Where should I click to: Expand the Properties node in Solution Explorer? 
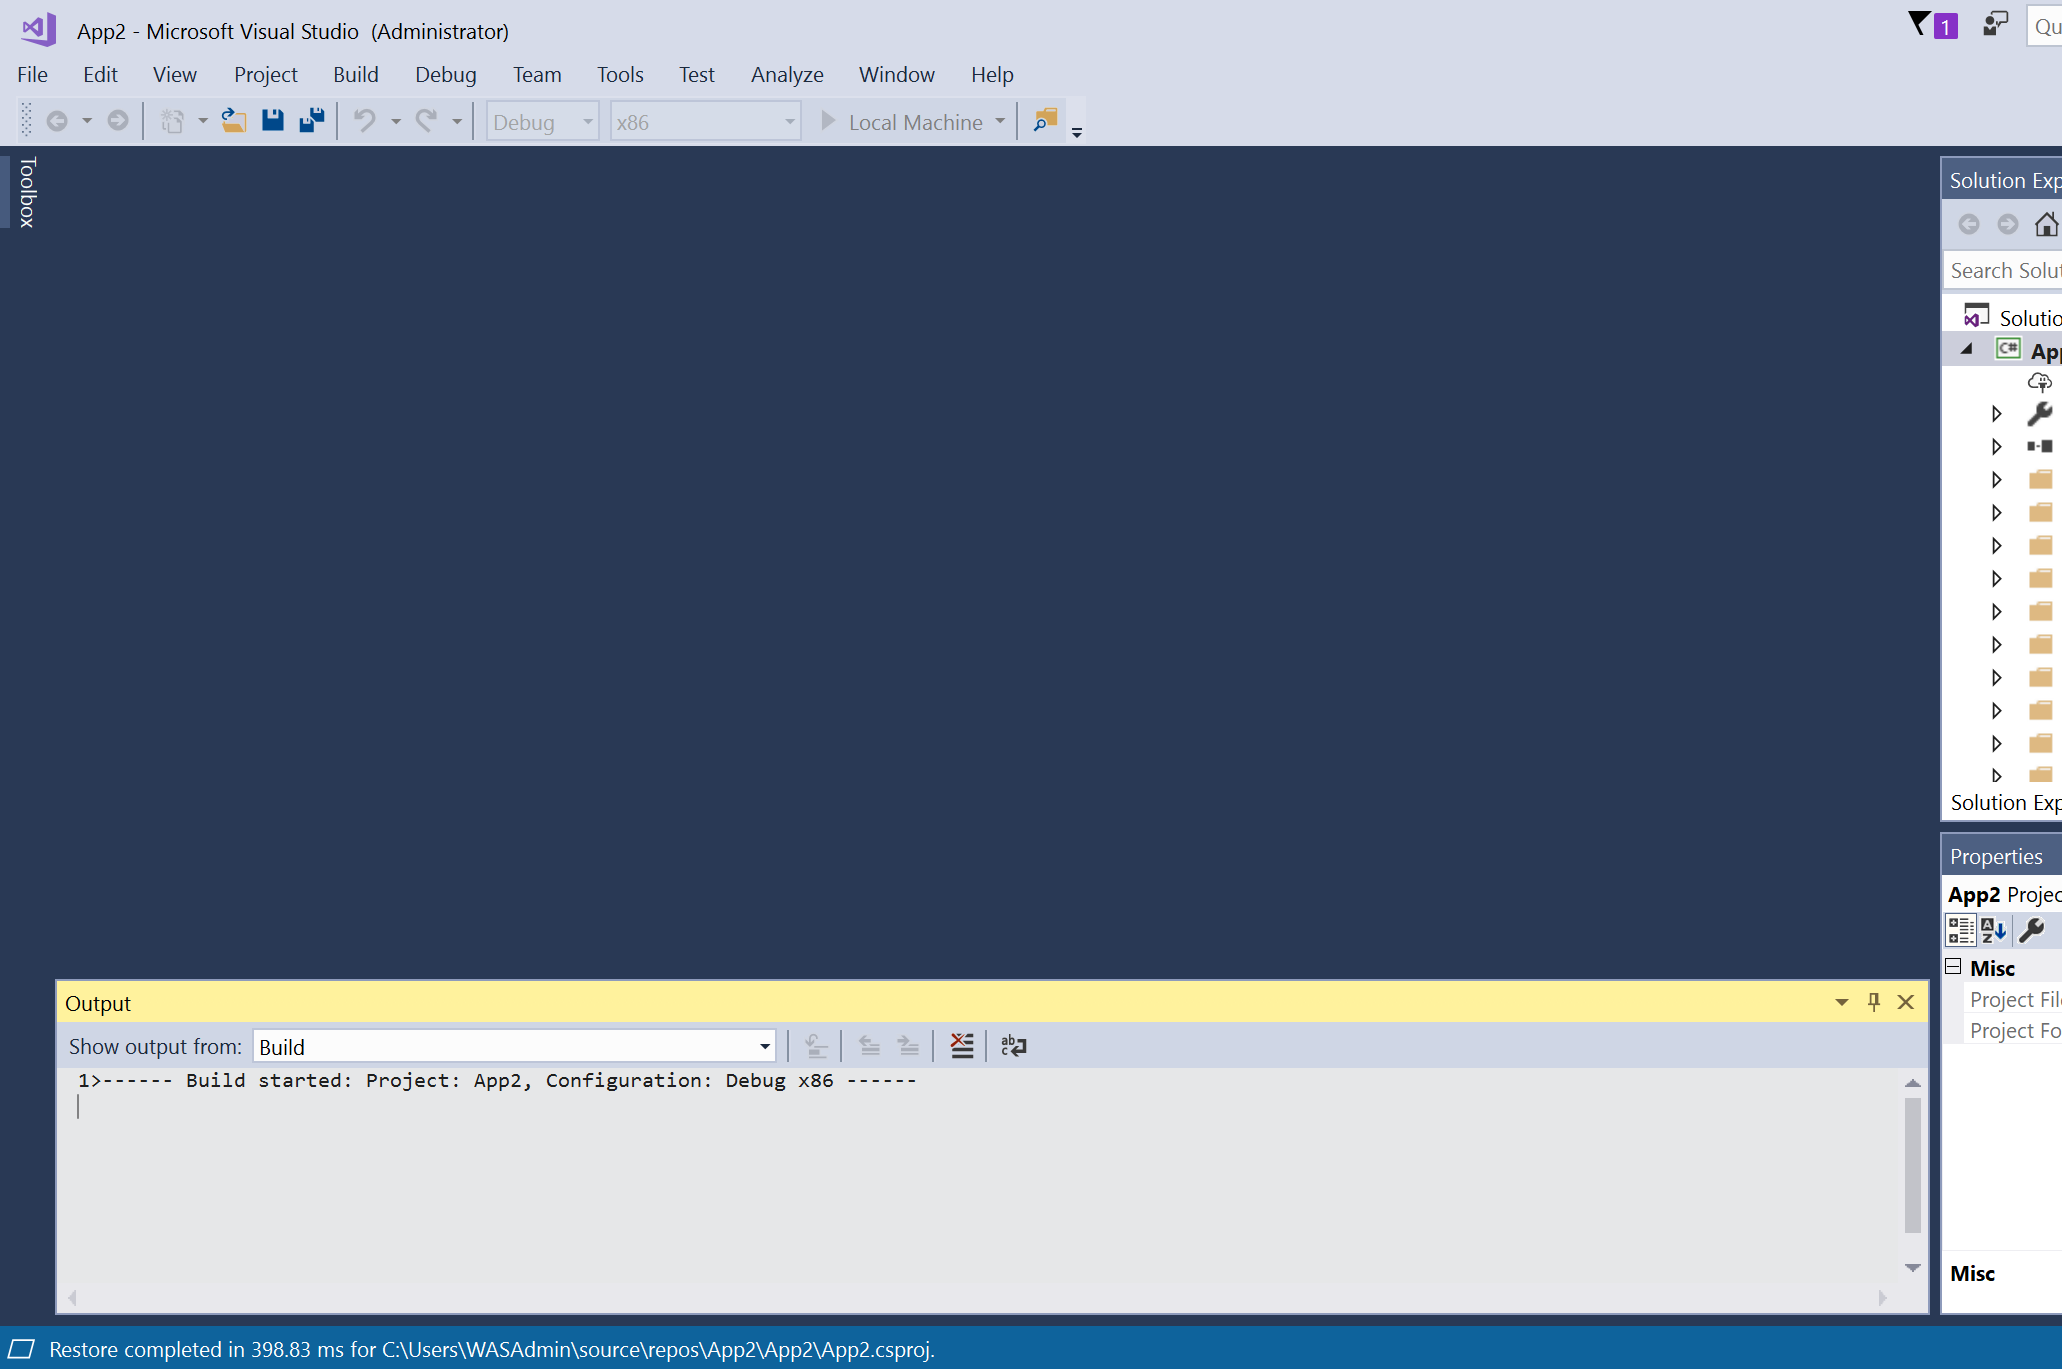[1997, 414]
